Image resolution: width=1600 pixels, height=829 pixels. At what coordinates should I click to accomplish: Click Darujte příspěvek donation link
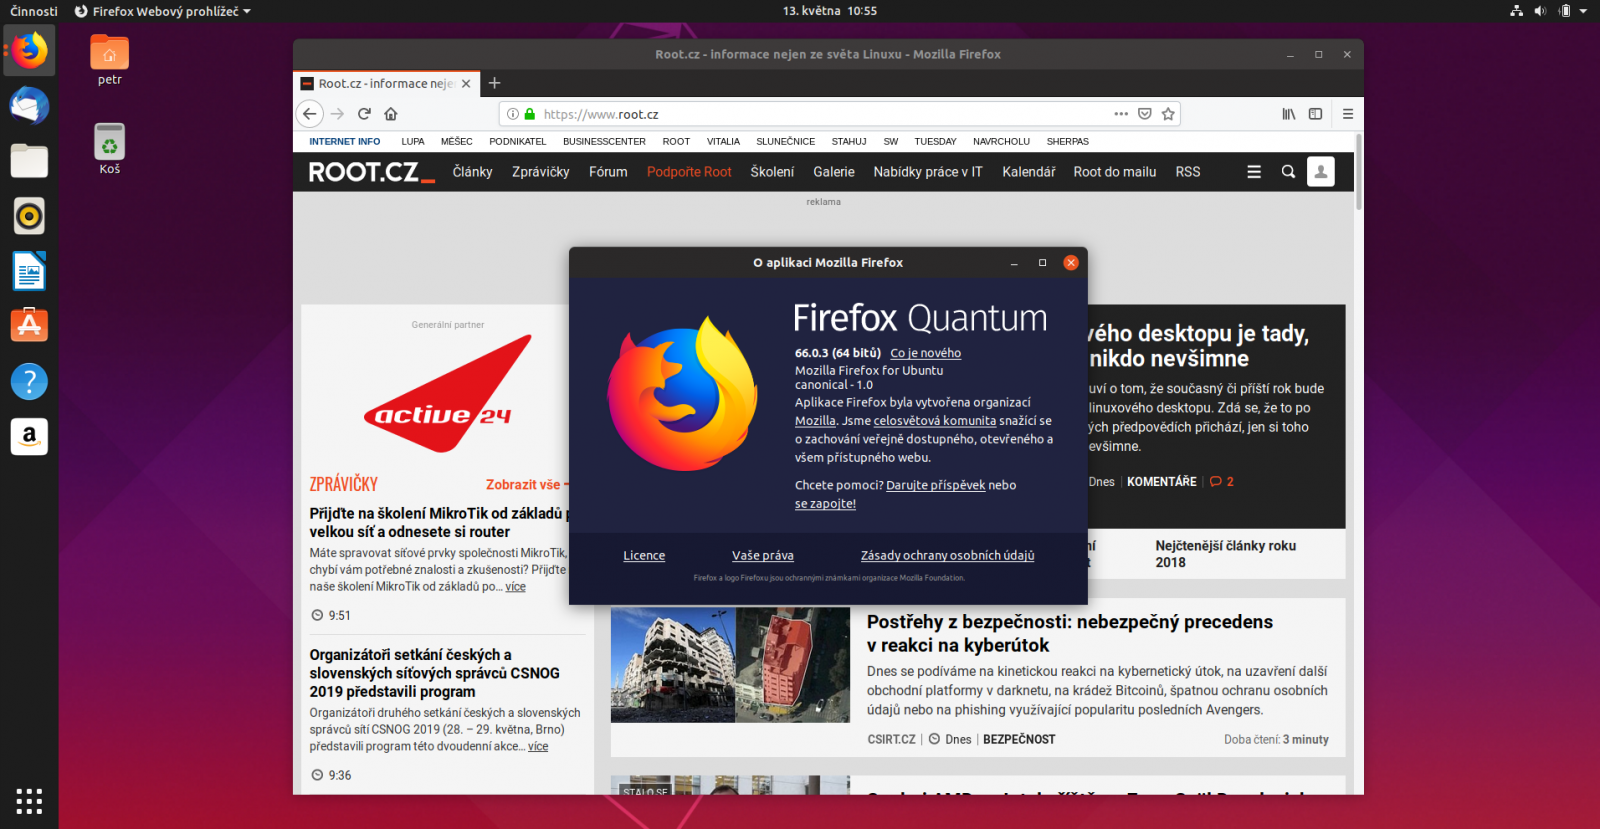935,485
